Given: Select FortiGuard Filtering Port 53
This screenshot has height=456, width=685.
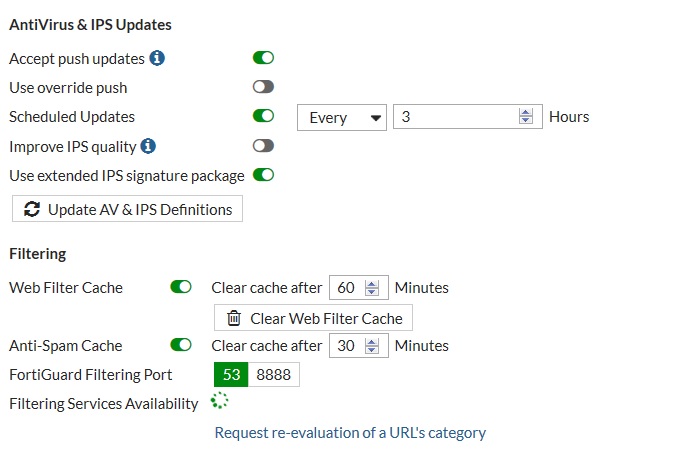Looking at the screenshot, I should point(231,375).
